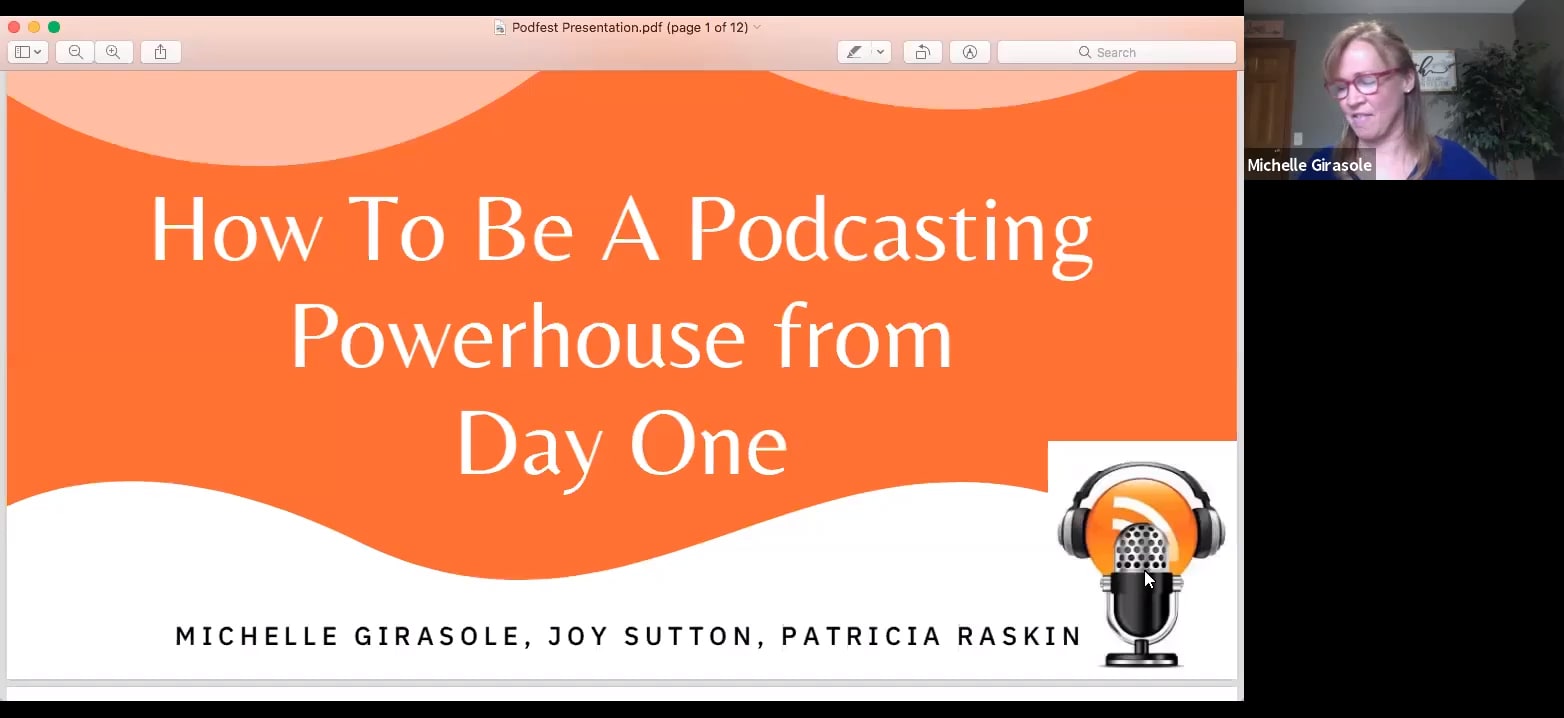Open the Share options with the export icon
Image resolution: width=1564 pixels, height=718 pixels.
(x=160, y=52)
